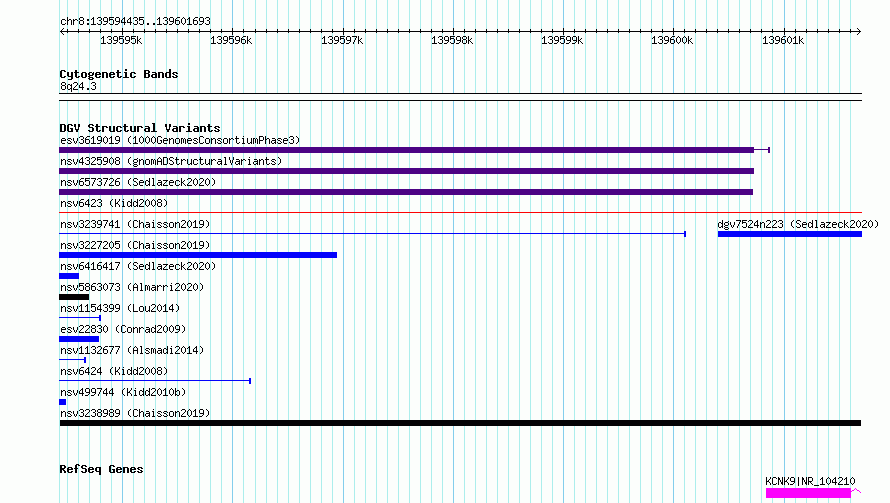Click the thin blue line under nsv1132677
Viewport: 890px width, 503px height.
click(x=73, y=359)
